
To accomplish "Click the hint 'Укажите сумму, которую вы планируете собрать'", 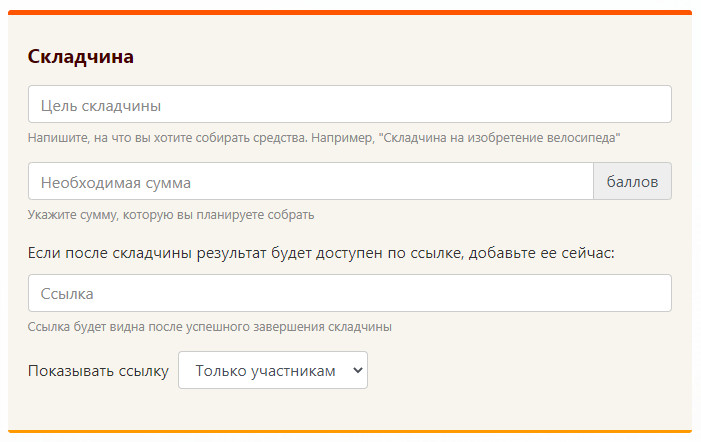I will tap(171, 215).
